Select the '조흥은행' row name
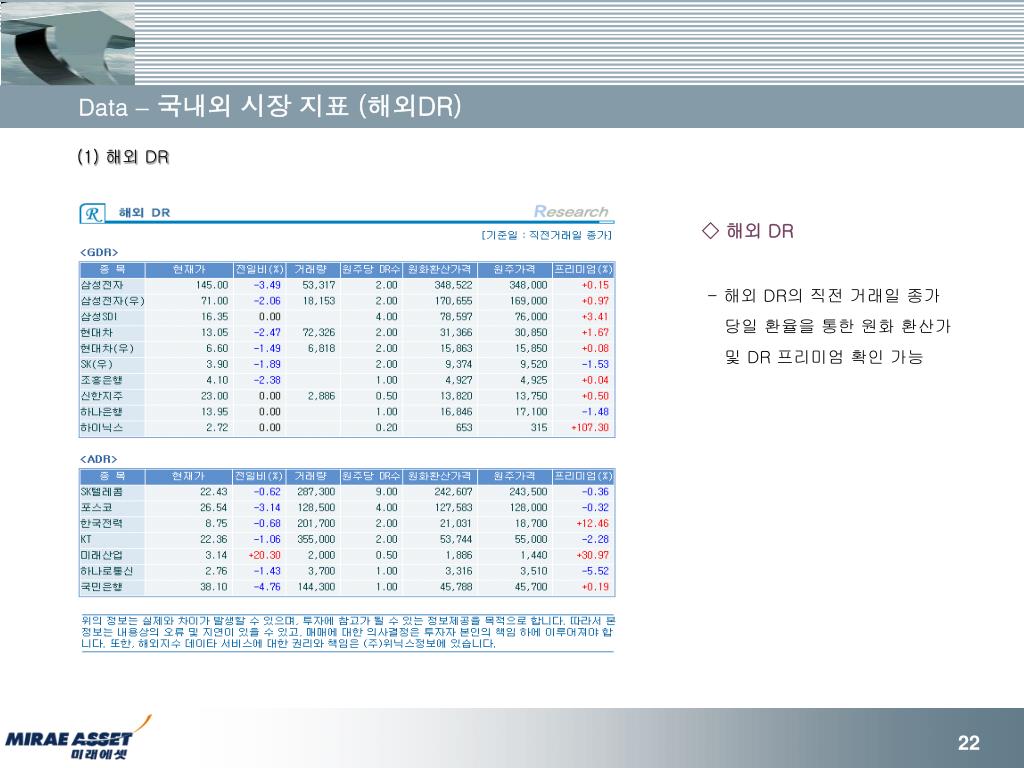Screen dimensions: 1024x768 pyautogui.click(x=101, y=380)
